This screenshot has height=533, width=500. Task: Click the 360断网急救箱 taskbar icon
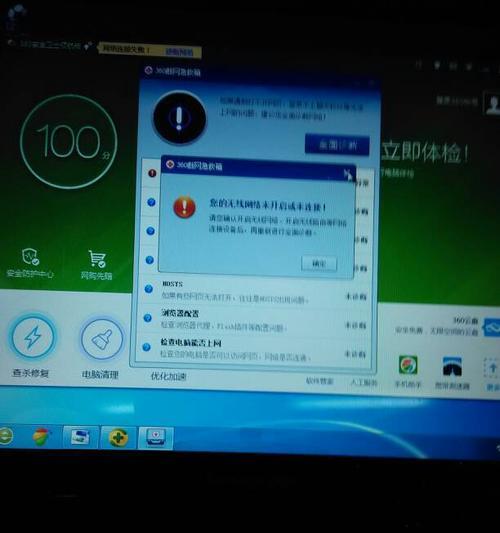[x=156, y=437]
